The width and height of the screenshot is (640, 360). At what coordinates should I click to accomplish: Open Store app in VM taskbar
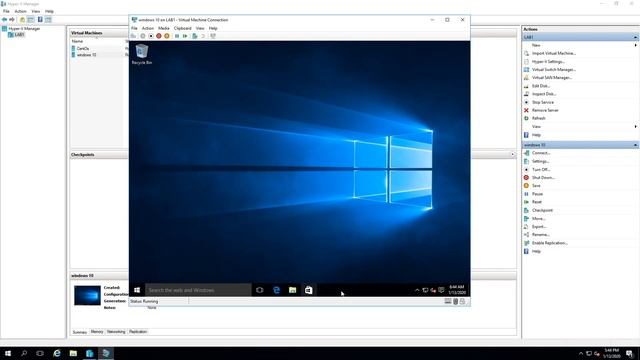pyautogui.click(x=309, y=290)
